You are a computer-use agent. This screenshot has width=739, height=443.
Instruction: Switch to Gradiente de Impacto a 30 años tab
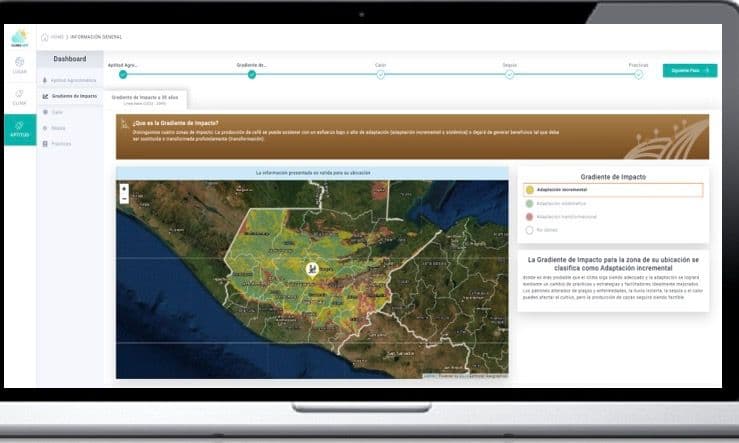(x=145, y=99)
